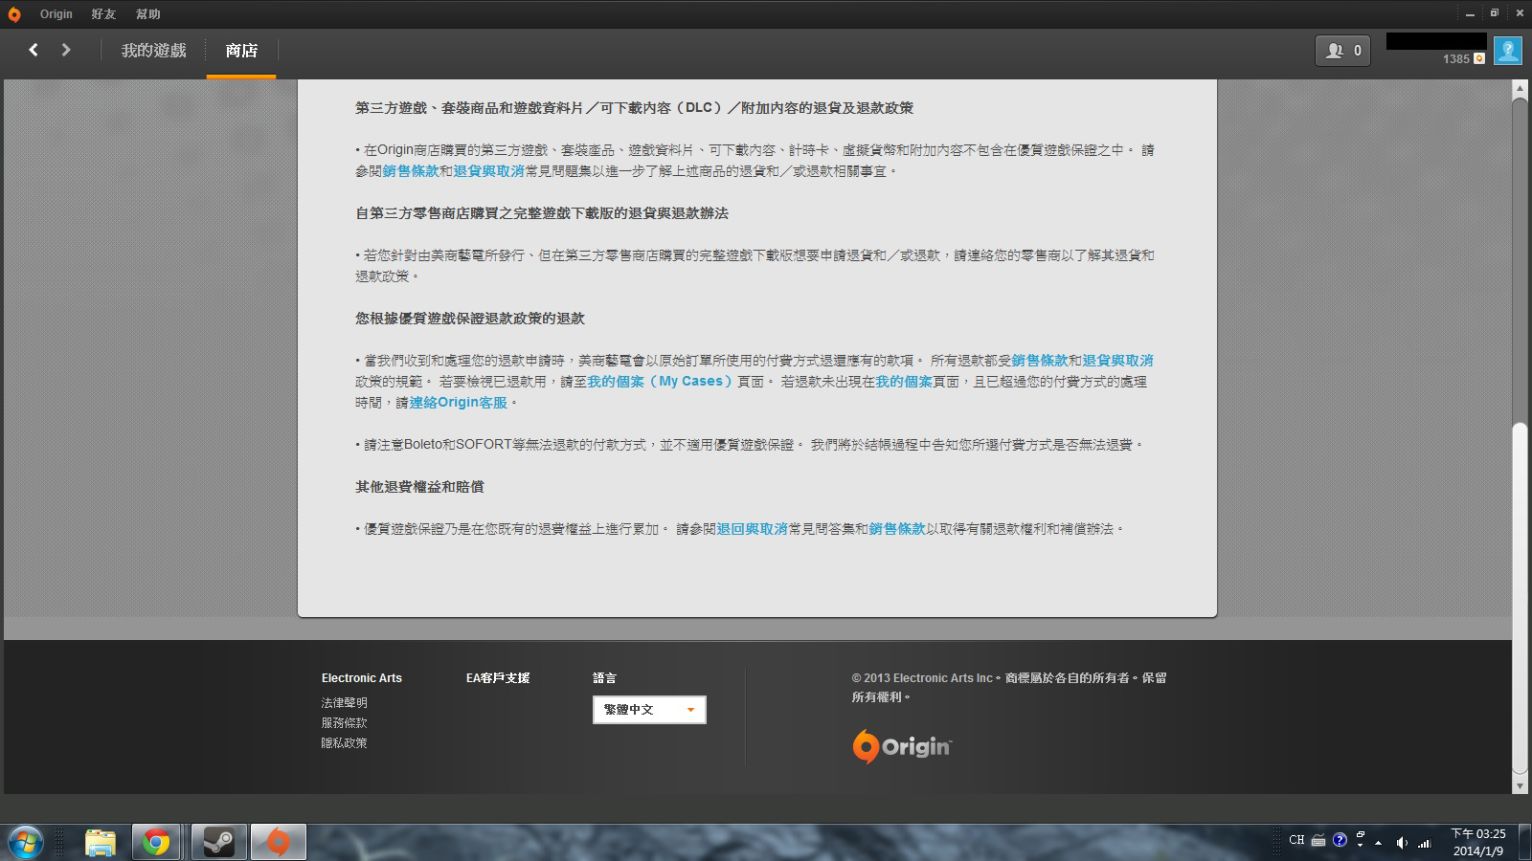Image resolution: width=1532 pixels, height=861 pixels.
Task: Select the Origin taskbar icon
Action: pos(278,843)
